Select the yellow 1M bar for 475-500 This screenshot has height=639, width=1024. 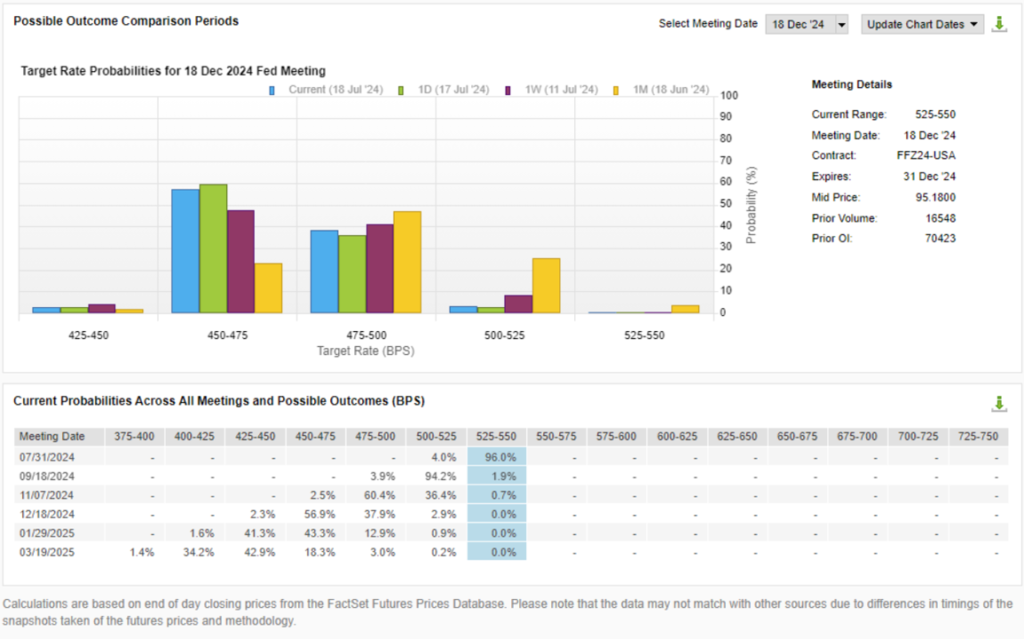point(408,262)
